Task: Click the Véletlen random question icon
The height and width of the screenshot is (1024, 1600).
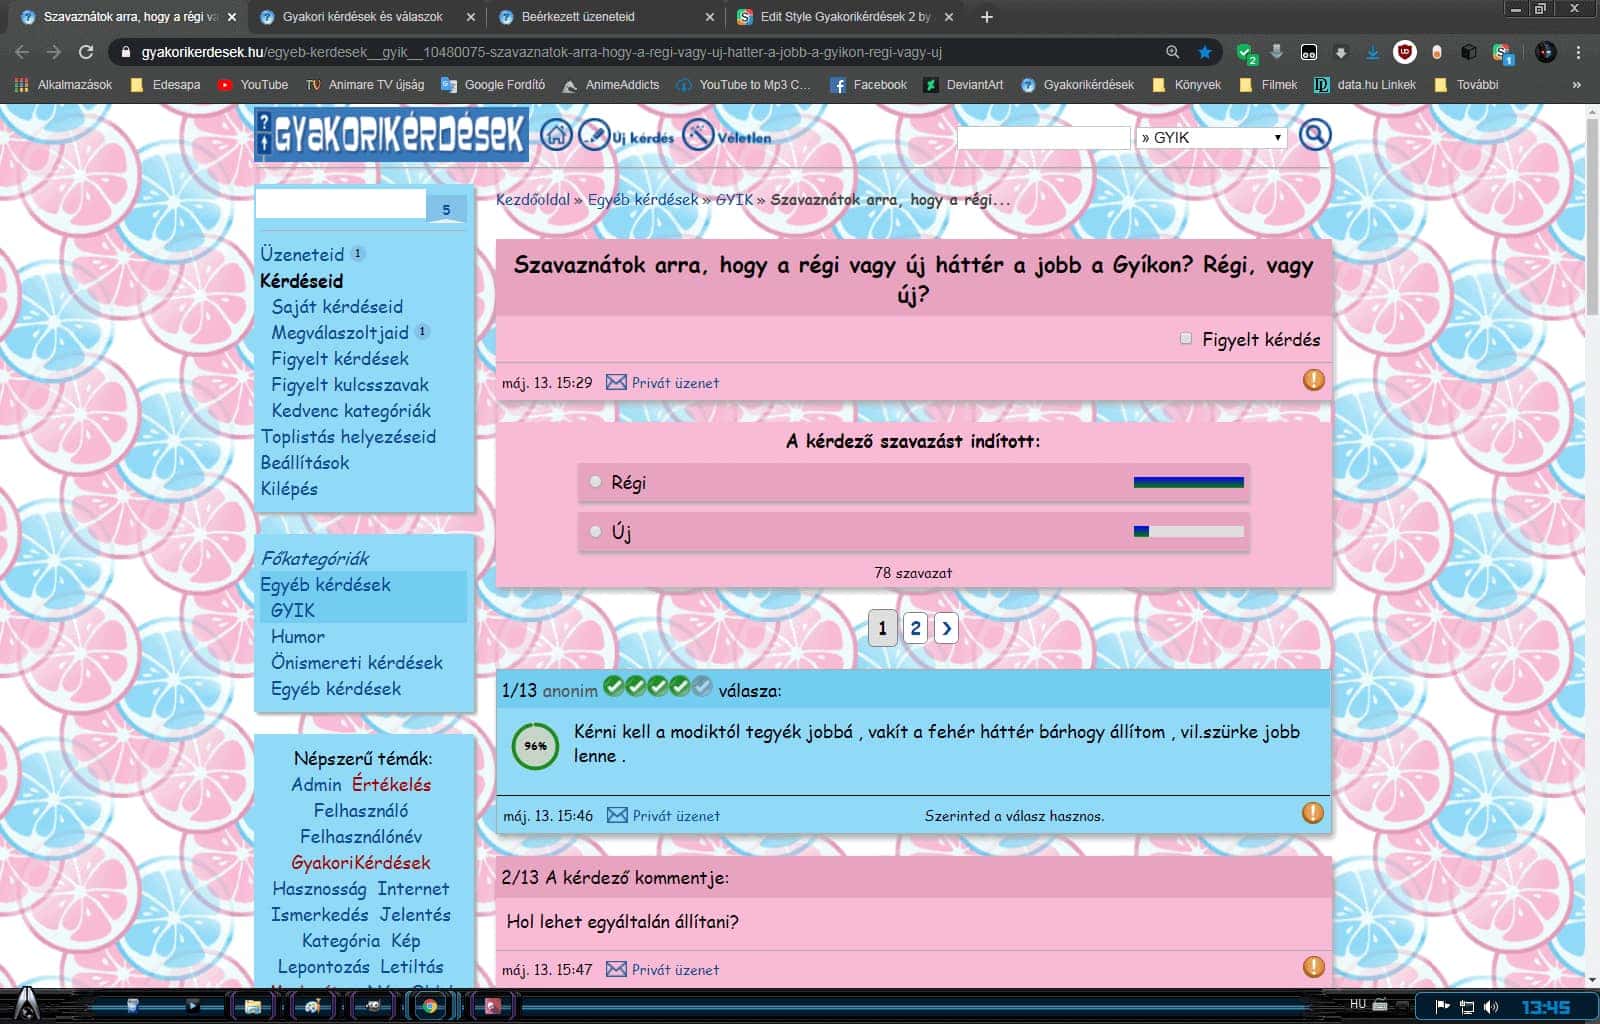Action: (x=698, y=135)
